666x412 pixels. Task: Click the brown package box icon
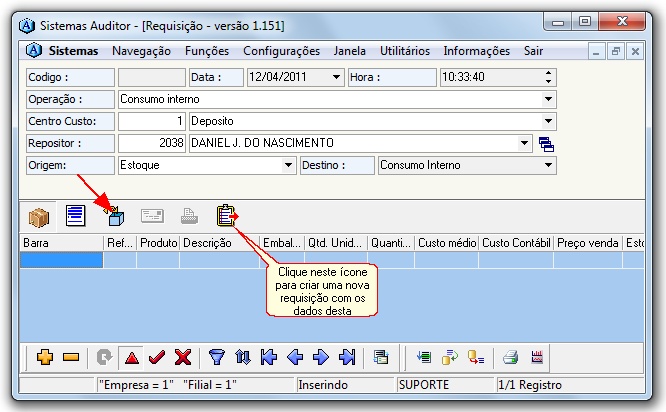click(39, 215)
